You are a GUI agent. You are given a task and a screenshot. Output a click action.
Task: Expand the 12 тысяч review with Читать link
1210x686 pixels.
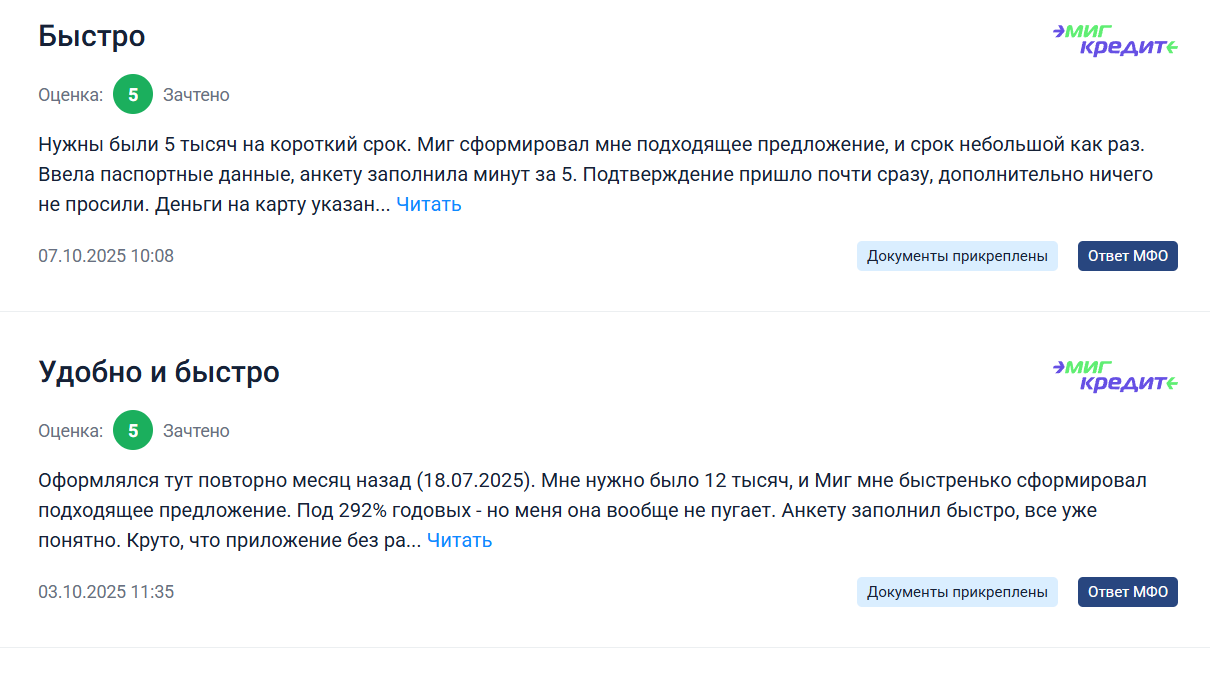[x=459, y=541]
